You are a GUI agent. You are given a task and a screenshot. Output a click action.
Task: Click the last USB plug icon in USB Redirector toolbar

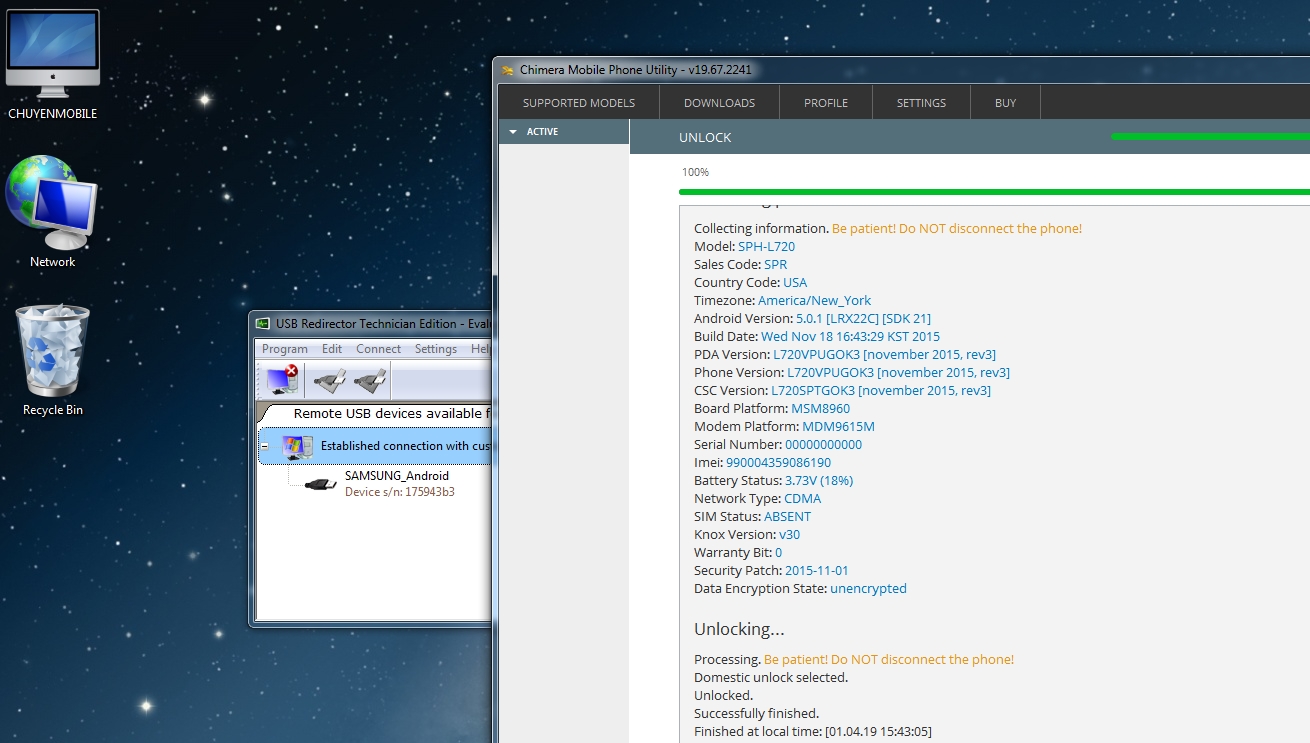coord(369,381)
